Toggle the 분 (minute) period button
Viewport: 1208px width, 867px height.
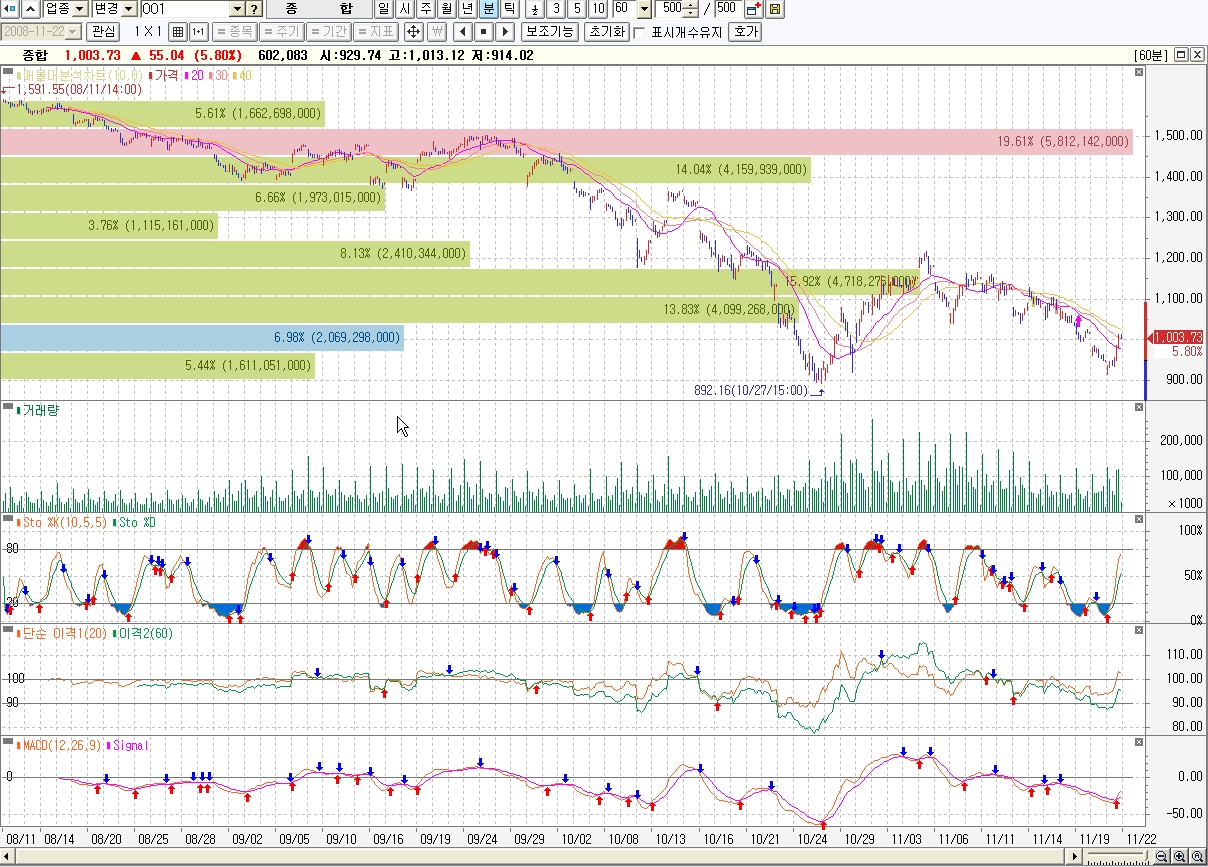(x=488, y=9)
